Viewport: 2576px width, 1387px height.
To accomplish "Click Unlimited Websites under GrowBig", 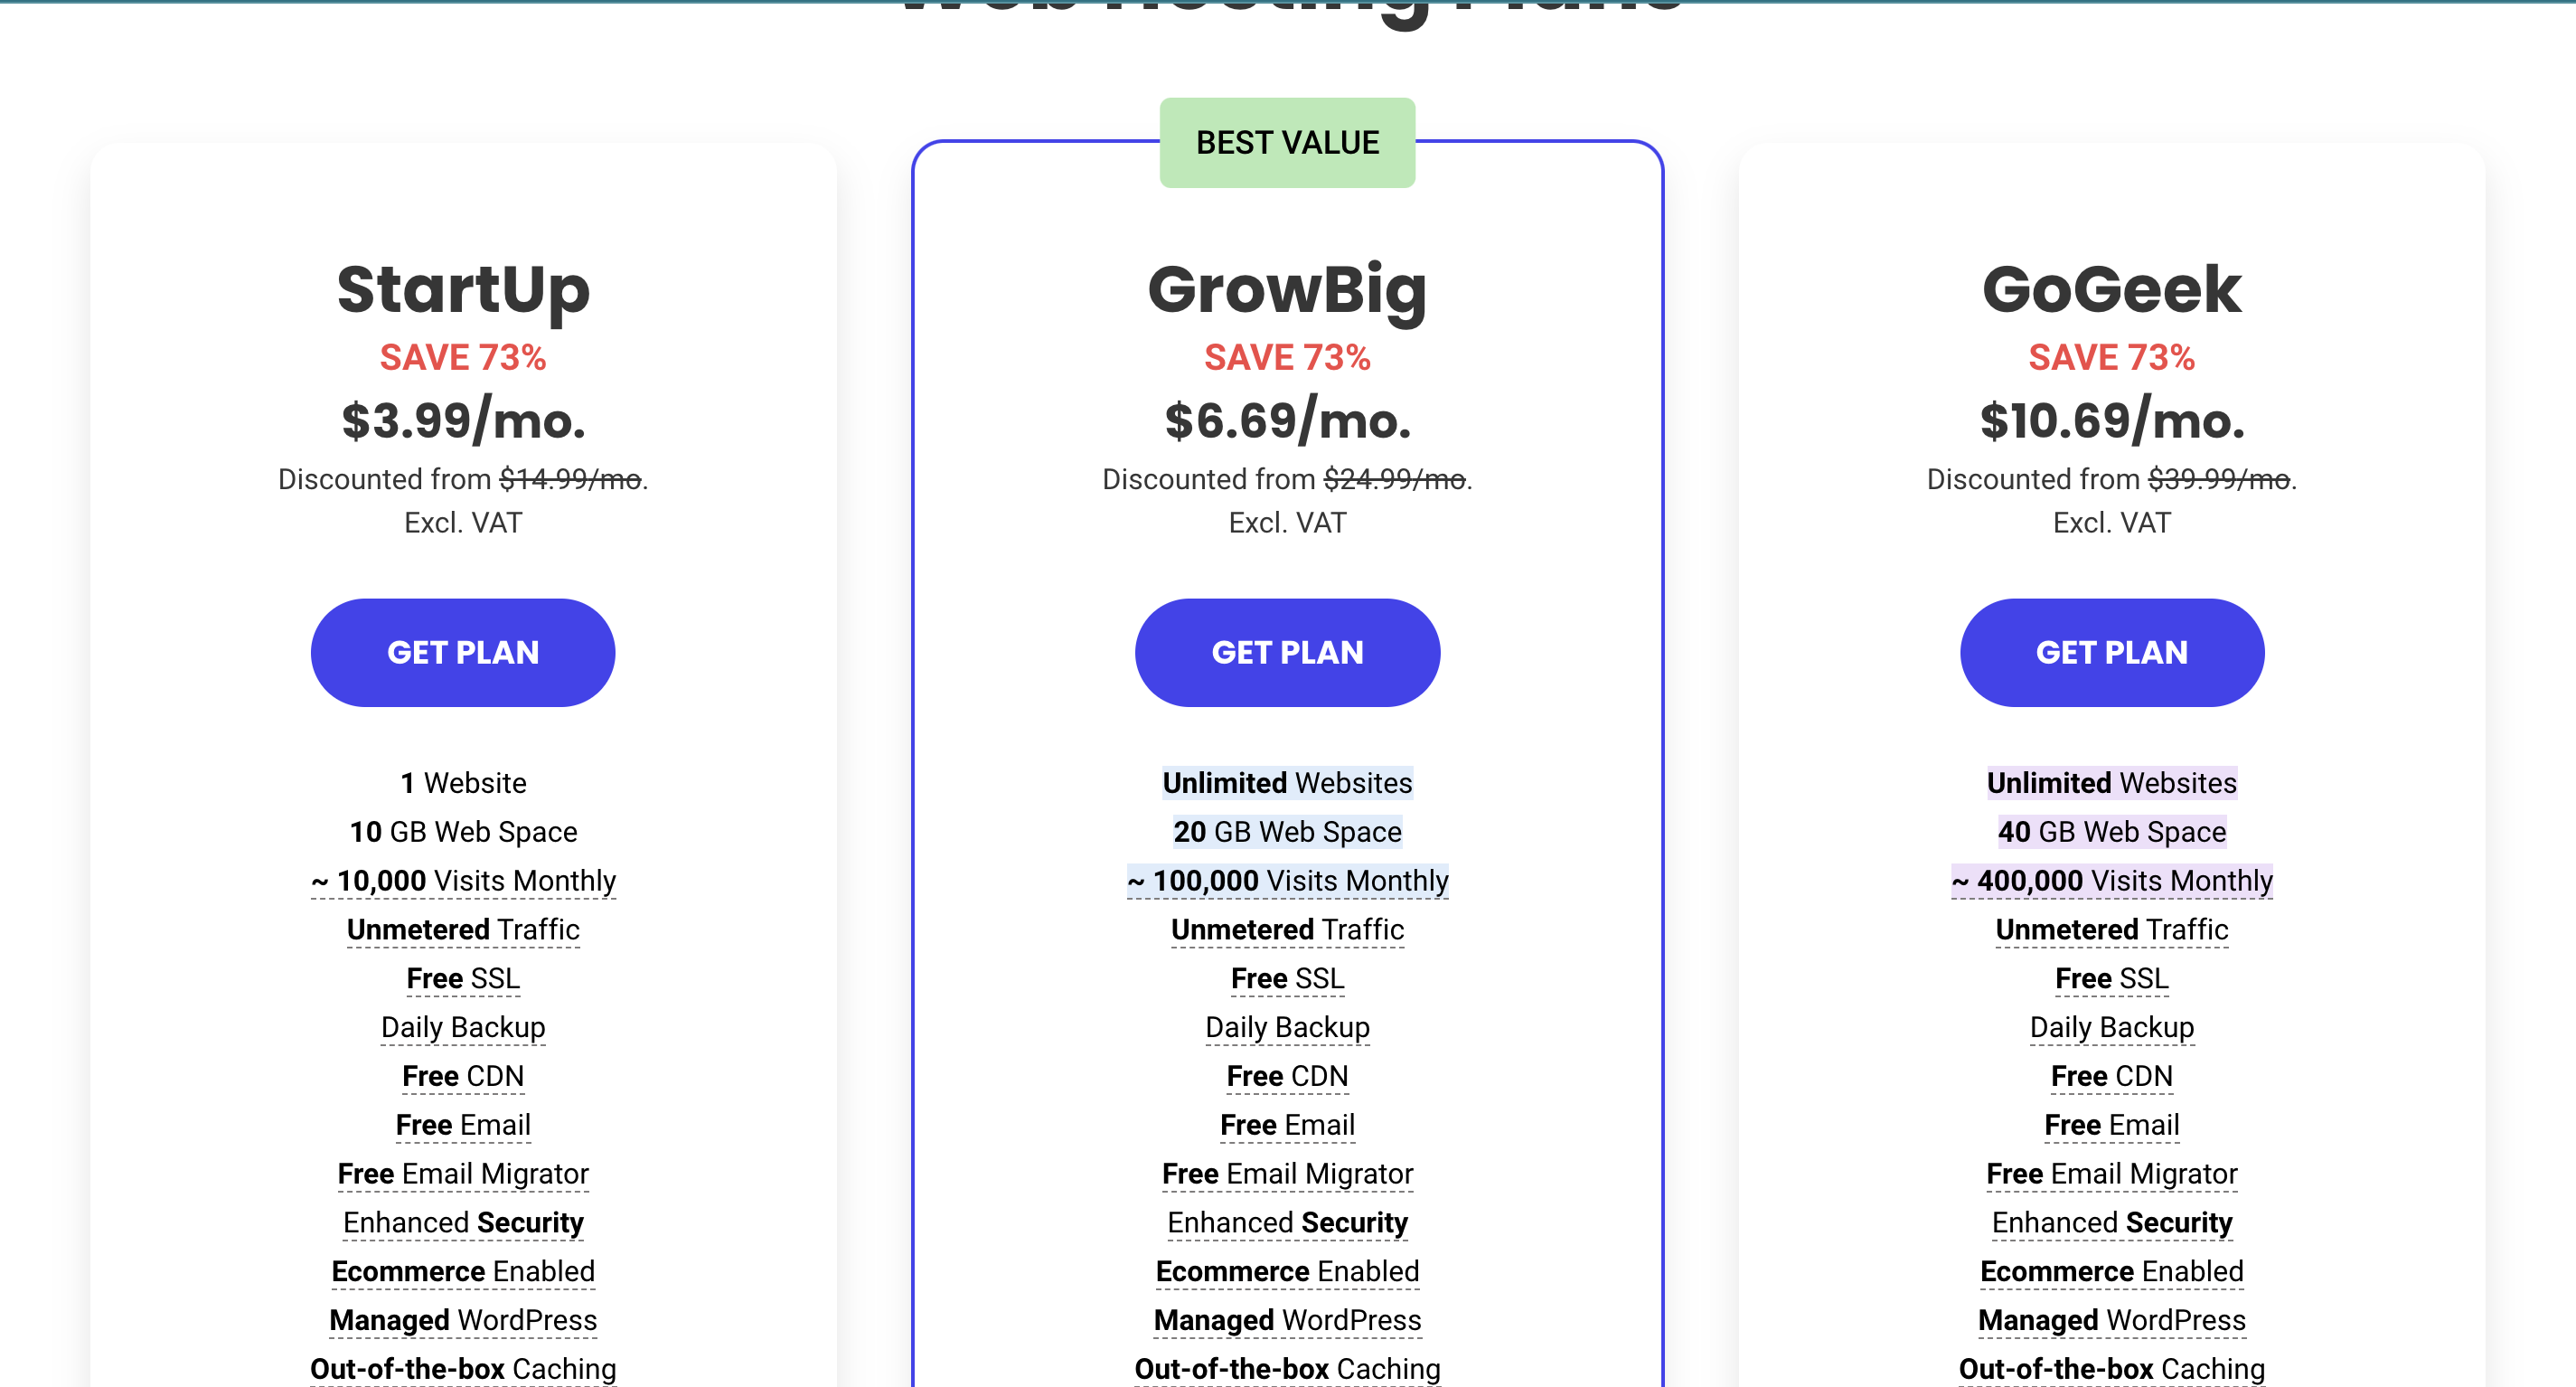I will [x=1287, y=783].
